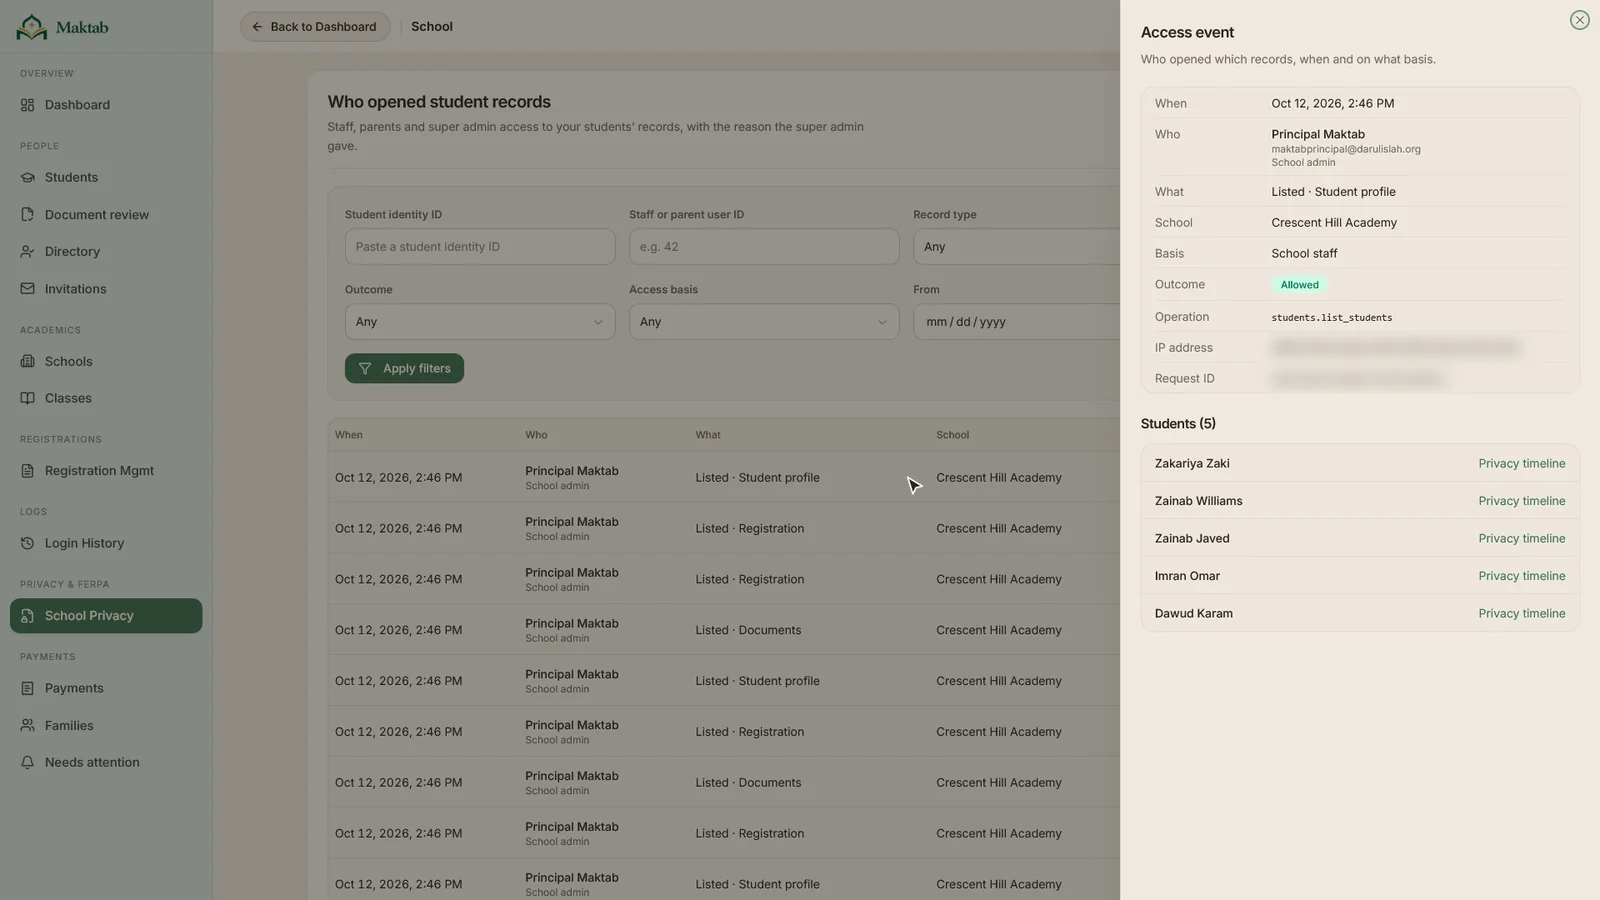Viewport: 1600px width, 900px height.
Task: Expand the Access basis dropdown
Action: 764,322
